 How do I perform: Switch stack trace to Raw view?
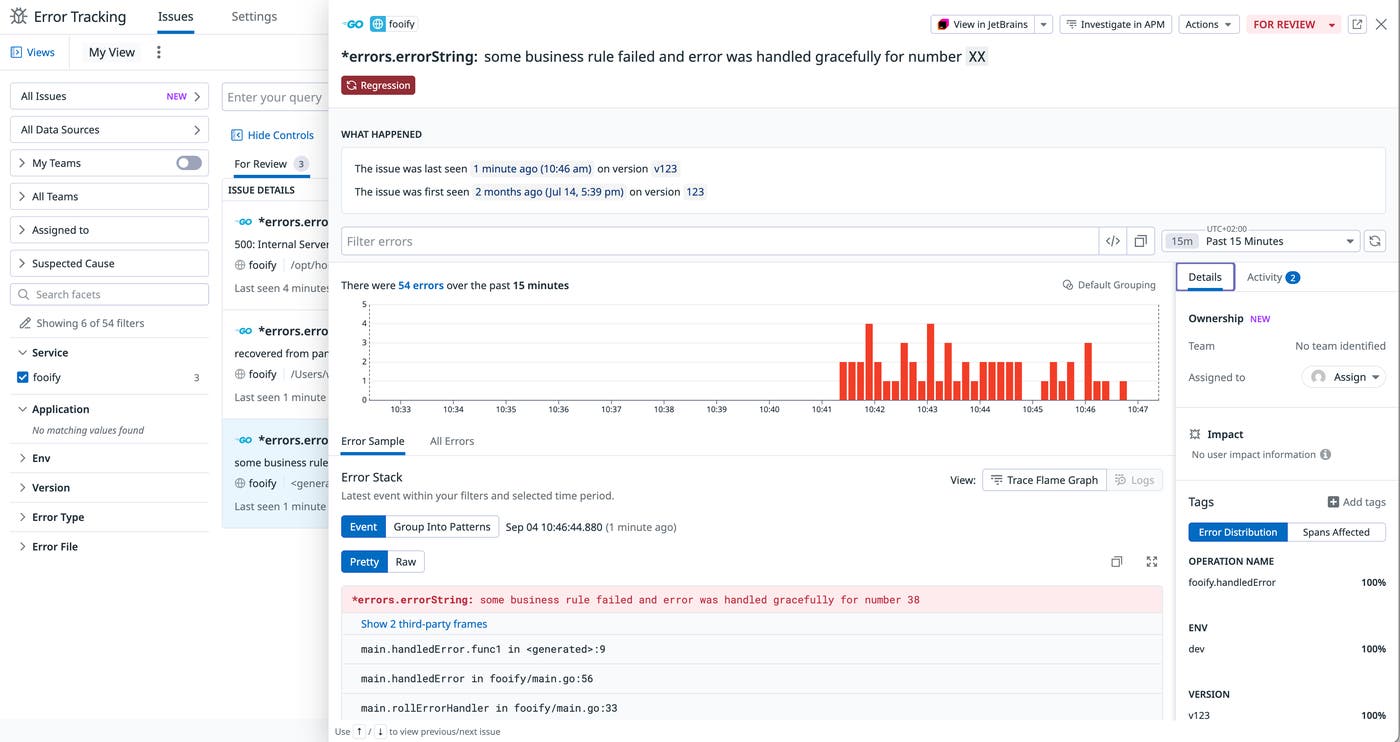tap(405, 561)
